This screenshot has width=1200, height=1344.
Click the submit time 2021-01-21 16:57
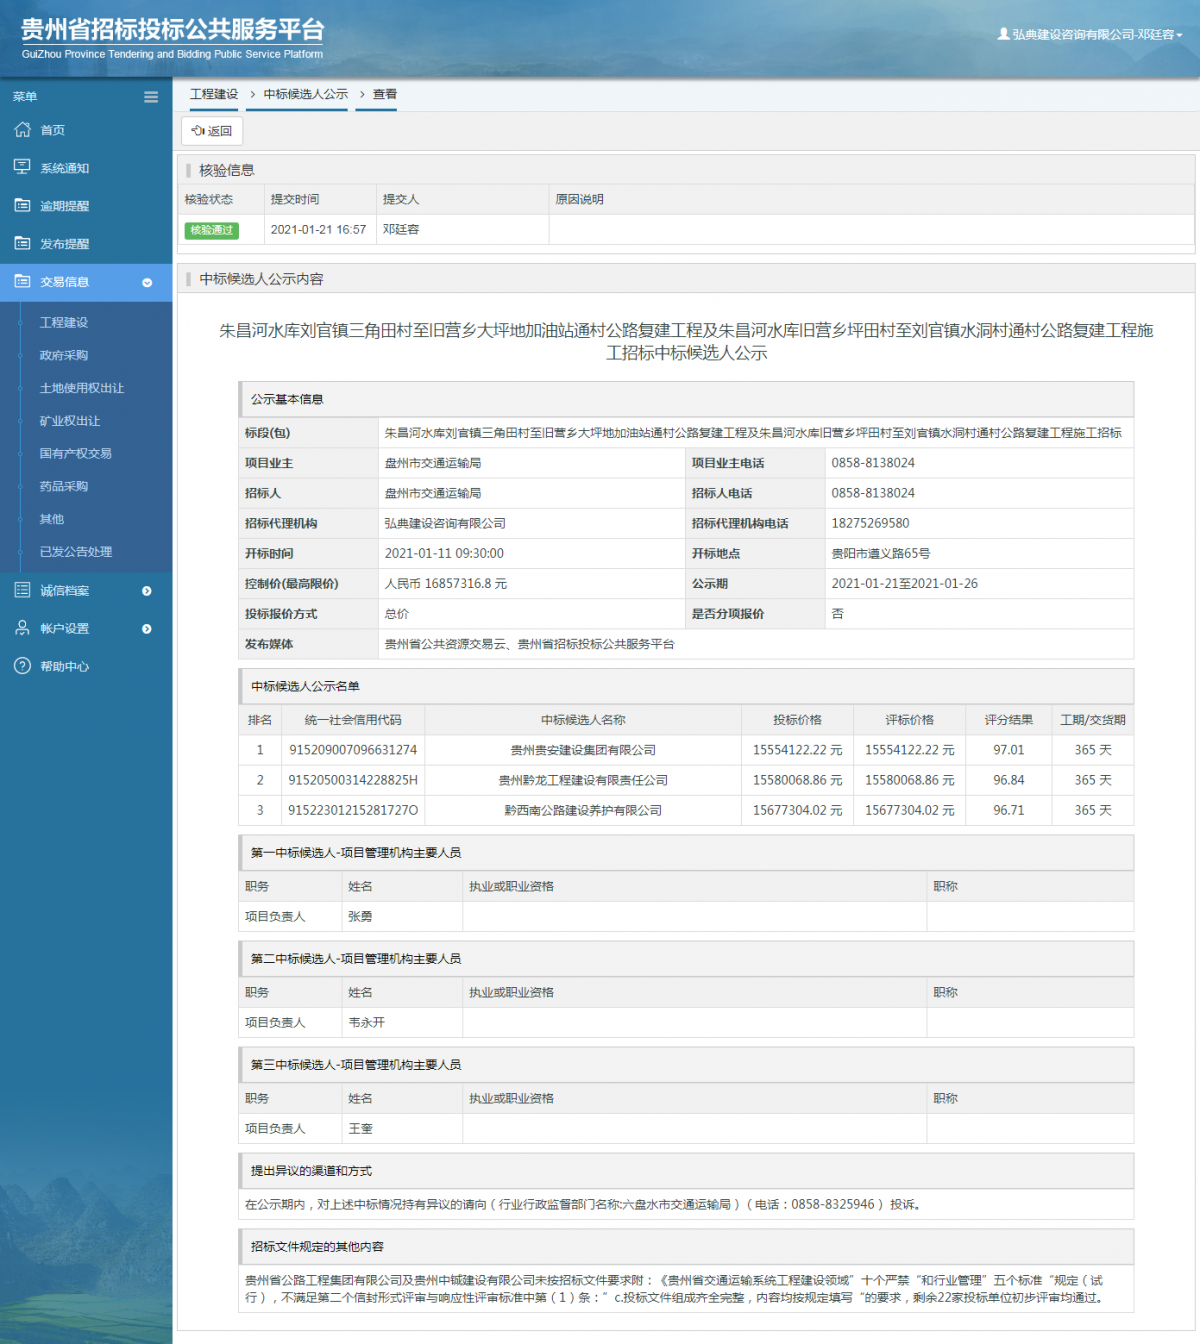tap(319, 230)
